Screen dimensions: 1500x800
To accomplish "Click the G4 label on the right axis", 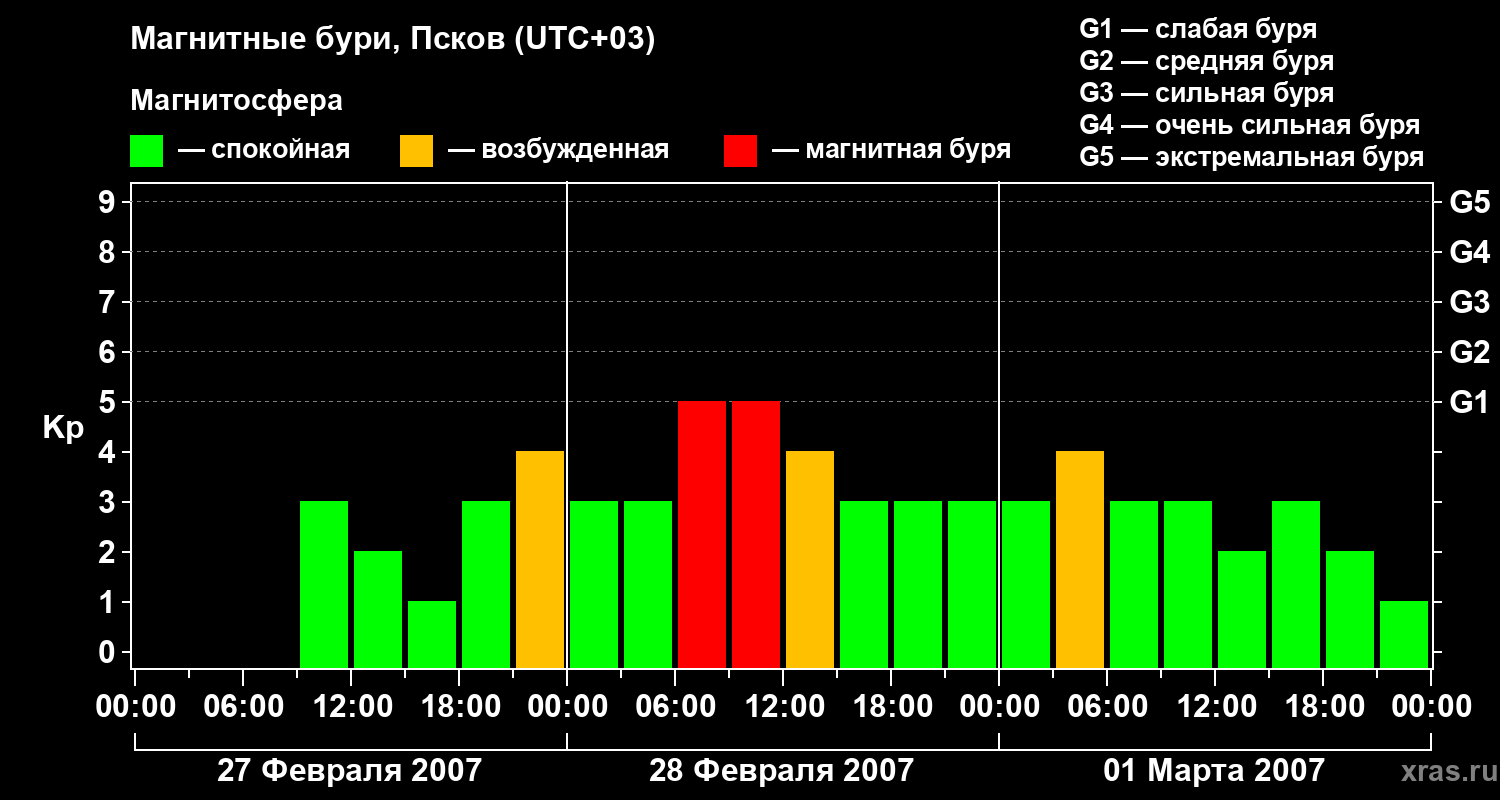I will [1470, 252].
